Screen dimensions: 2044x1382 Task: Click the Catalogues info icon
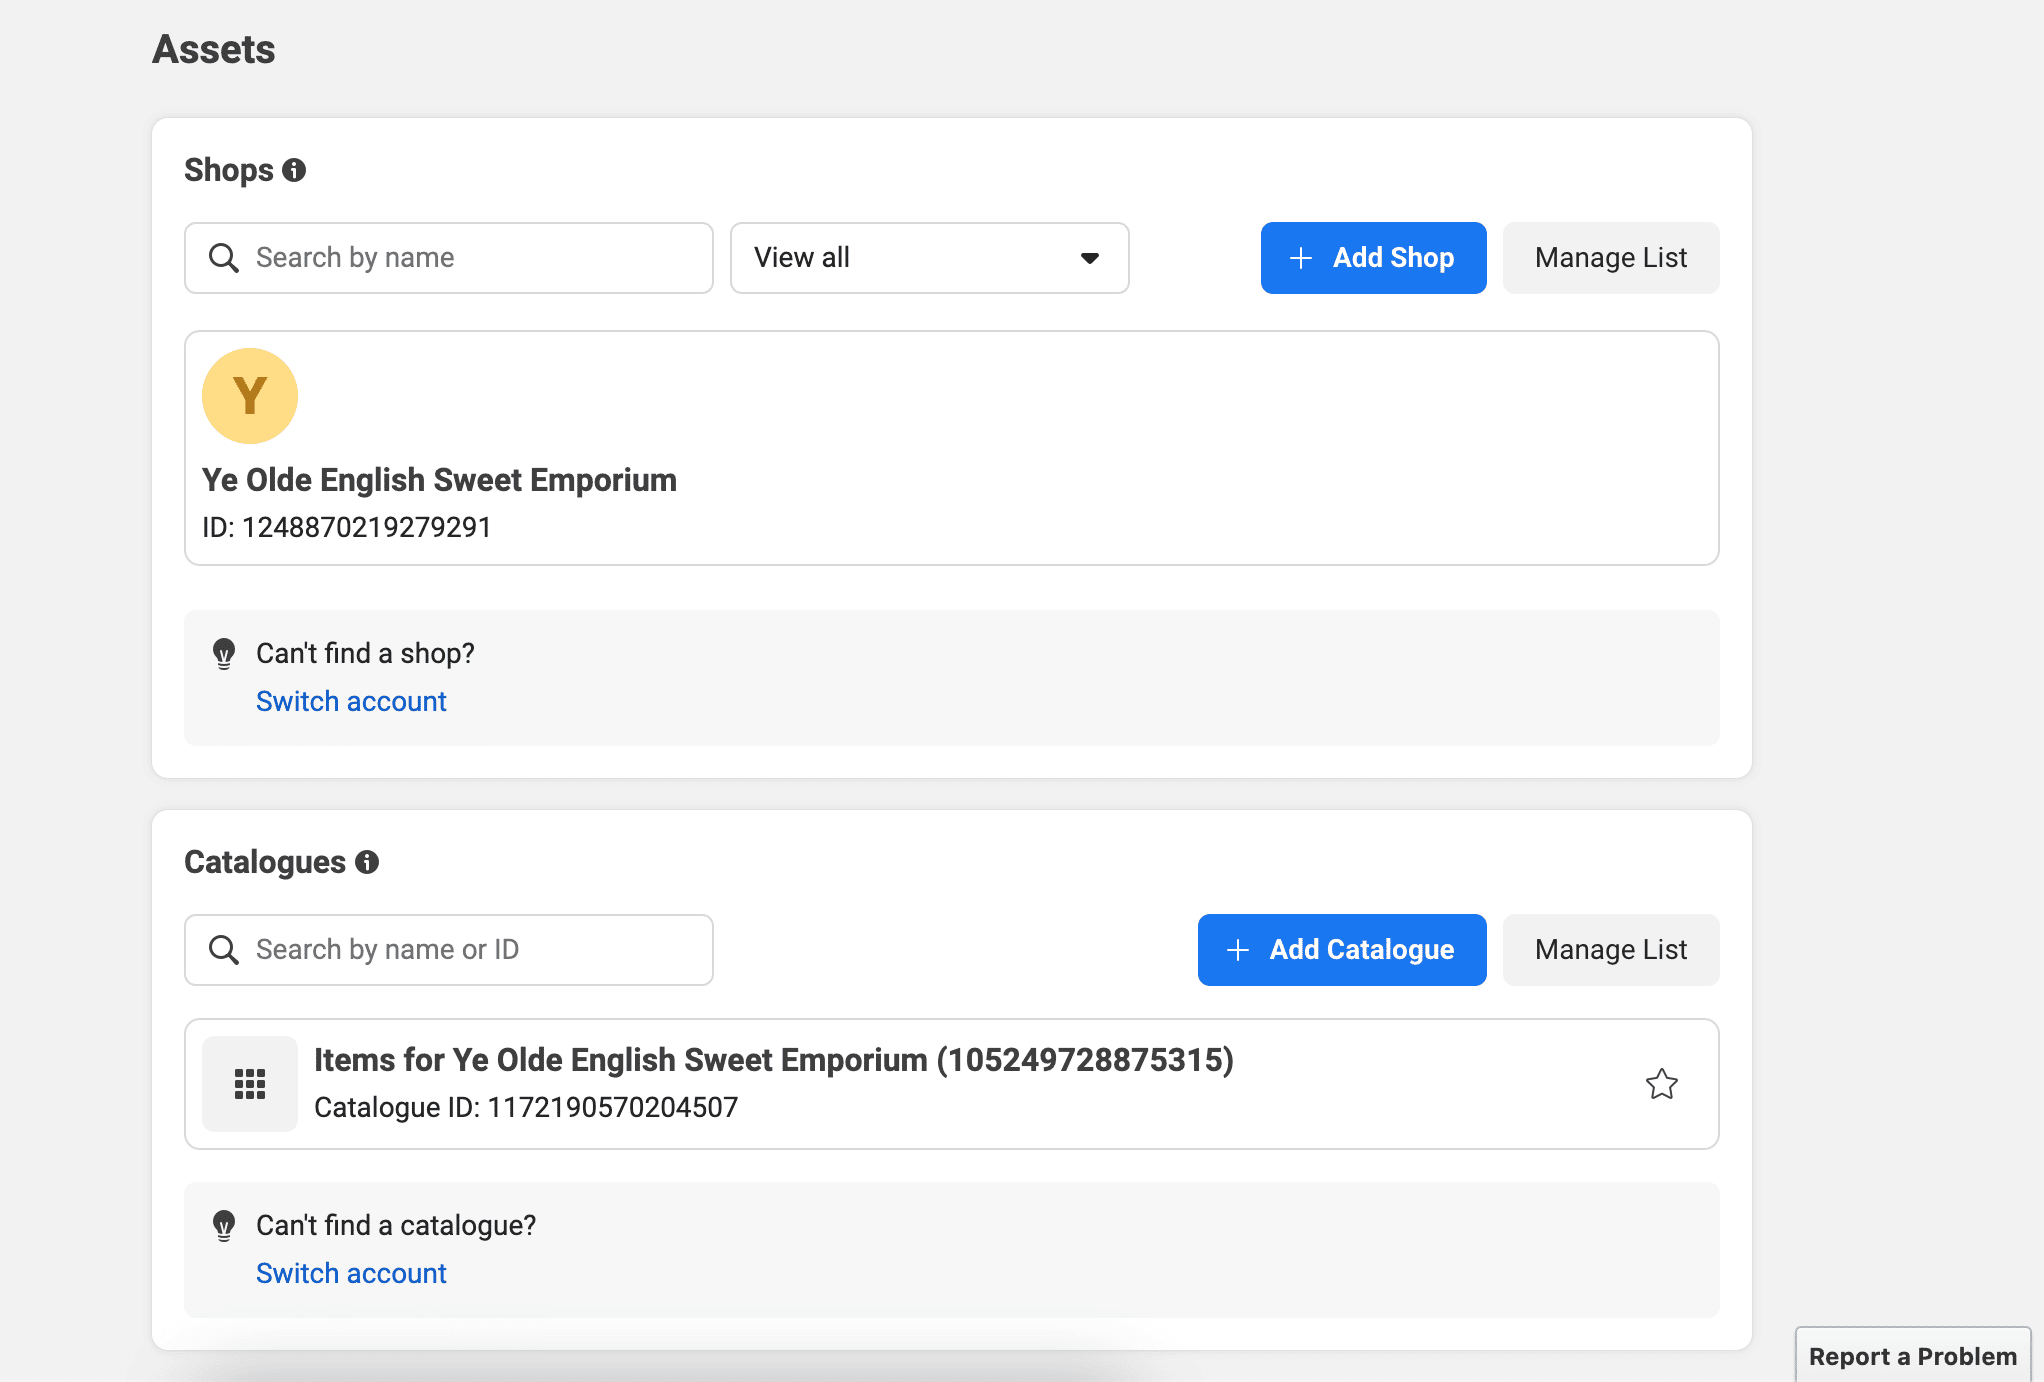367,862
